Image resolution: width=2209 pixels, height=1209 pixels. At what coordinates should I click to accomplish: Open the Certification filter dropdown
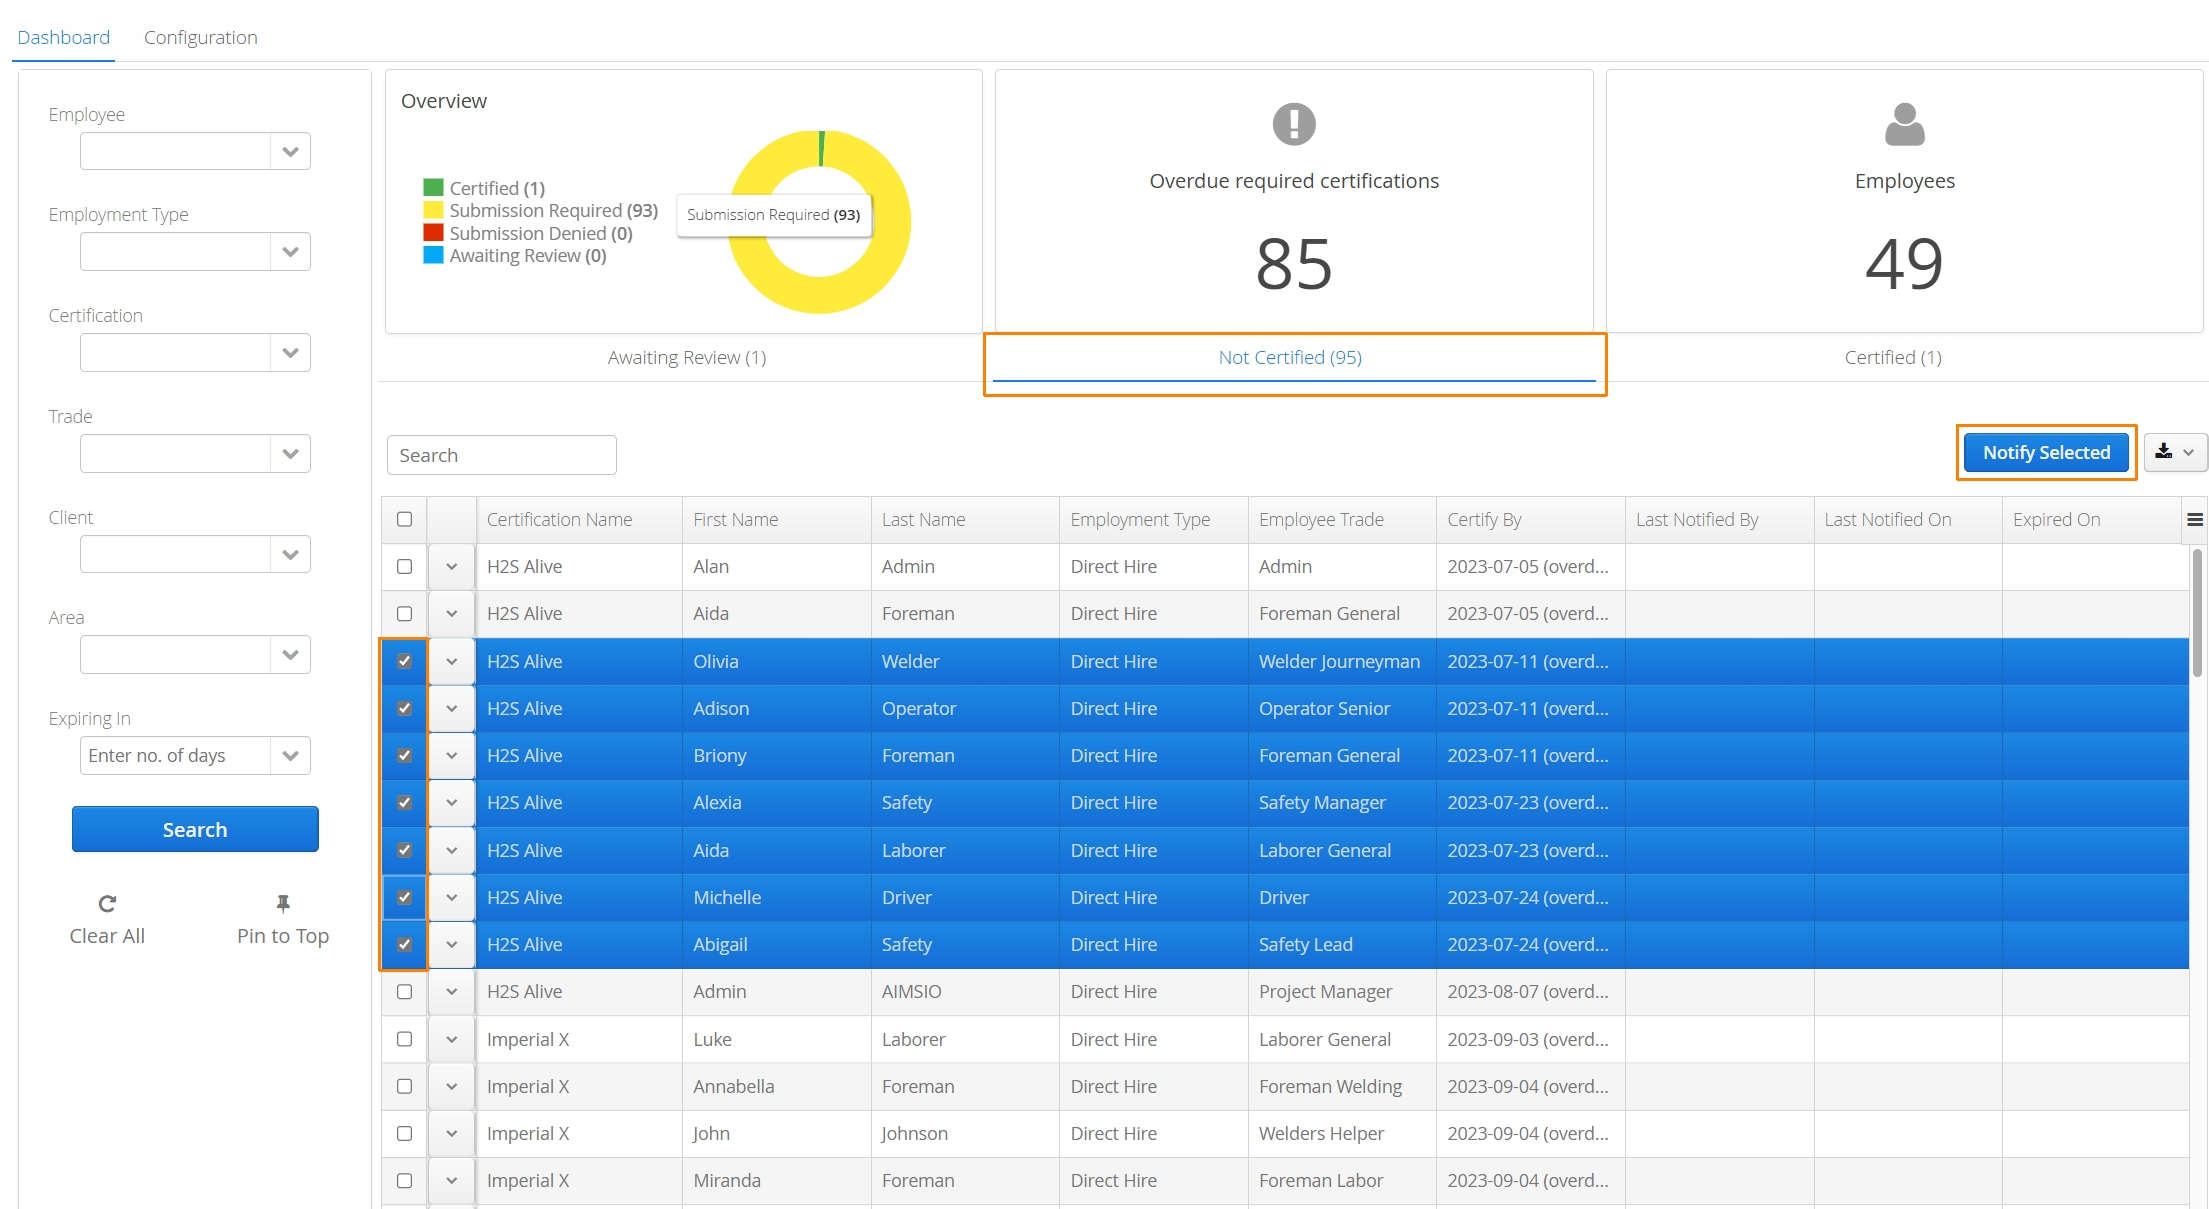pyautogui.click(x=290, y=353)
